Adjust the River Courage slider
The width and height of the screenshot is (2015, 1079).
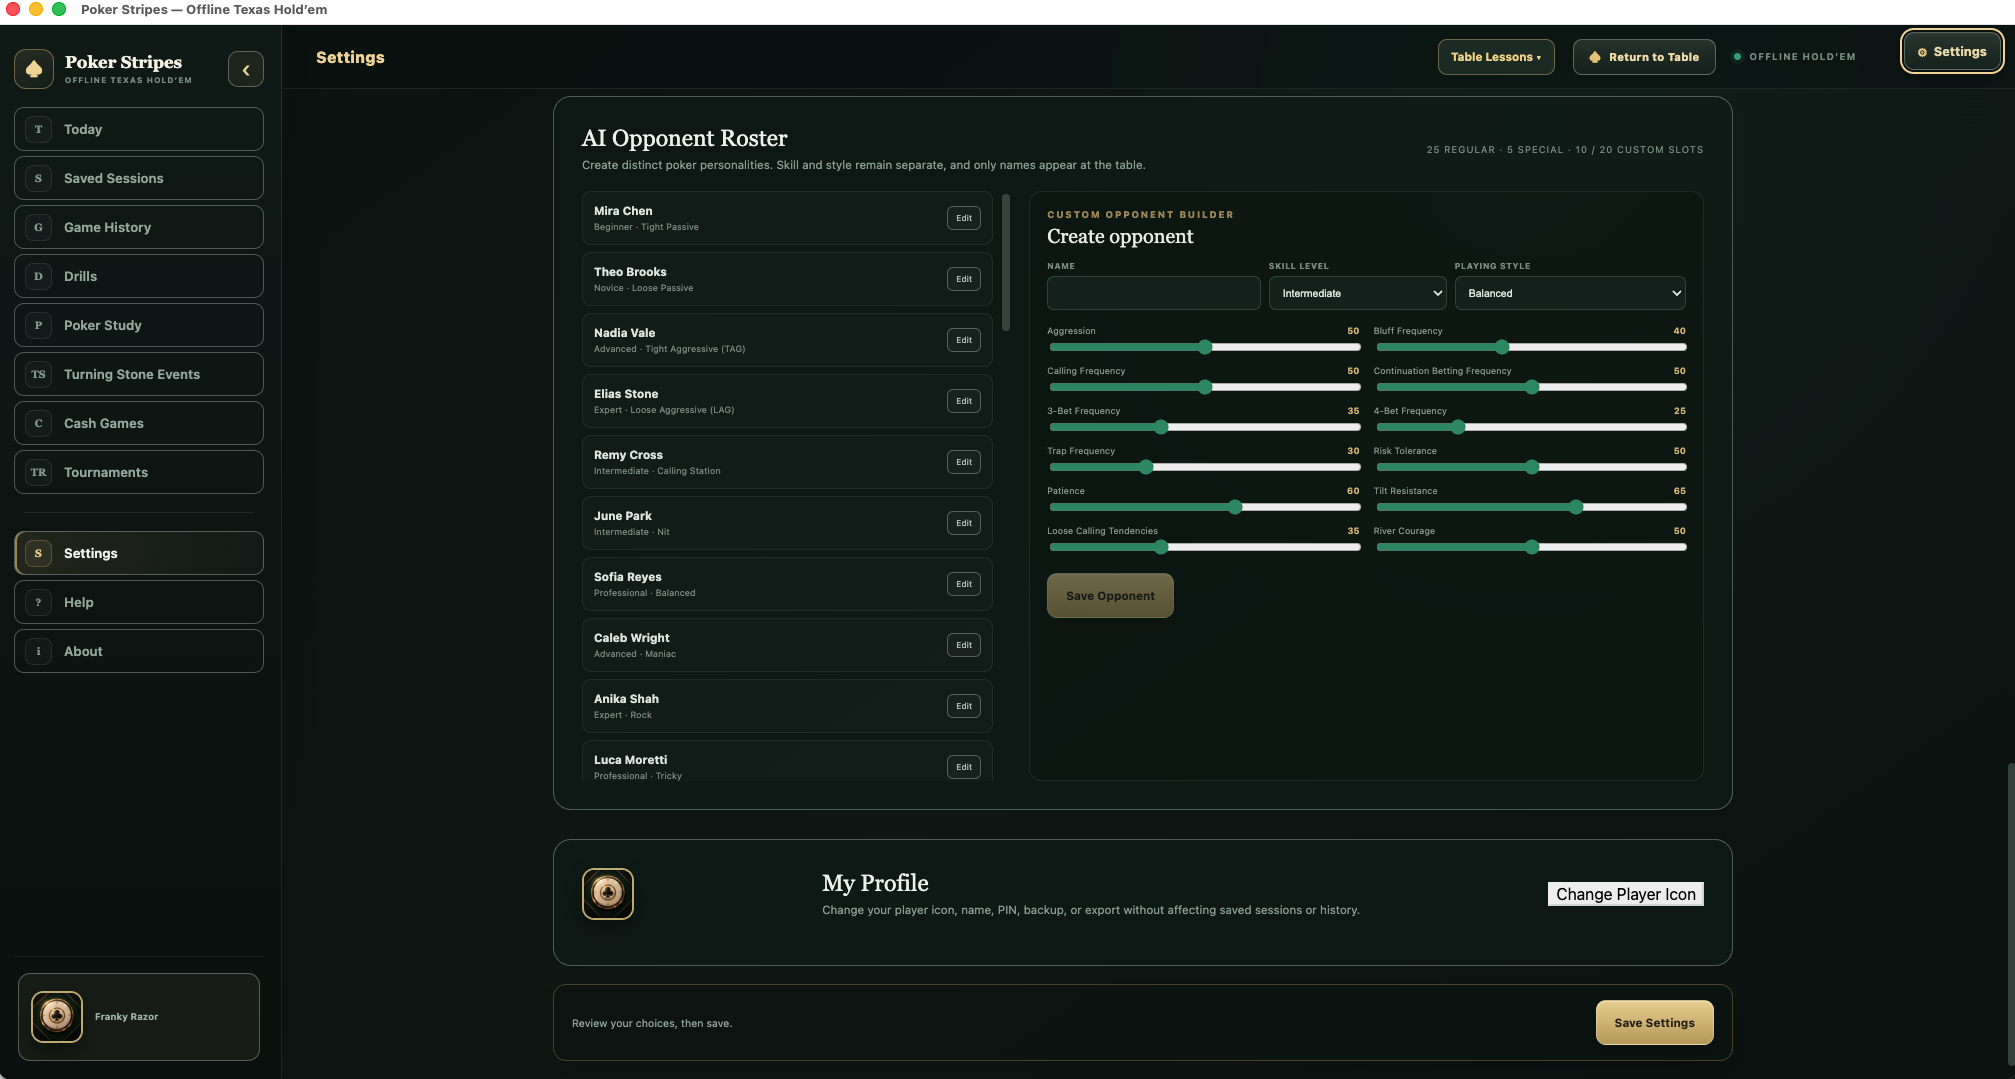[x=1531, y=547]
